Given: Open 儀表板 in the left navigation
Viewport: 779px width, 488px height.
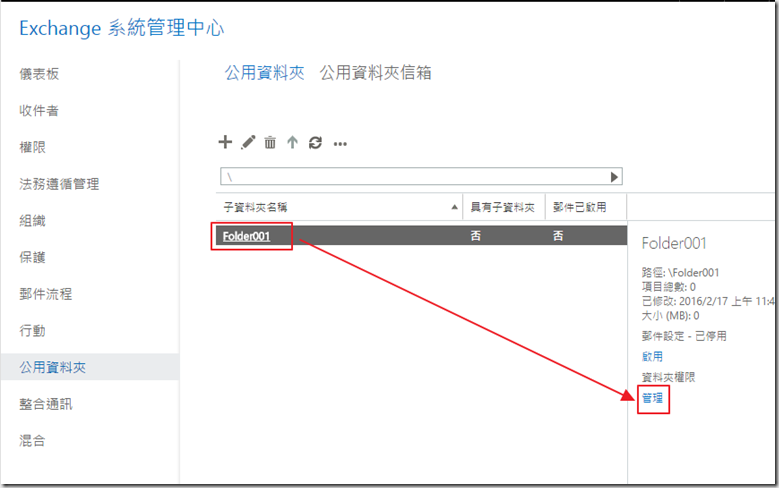Looking at the screenshot, I should point(39,74).
